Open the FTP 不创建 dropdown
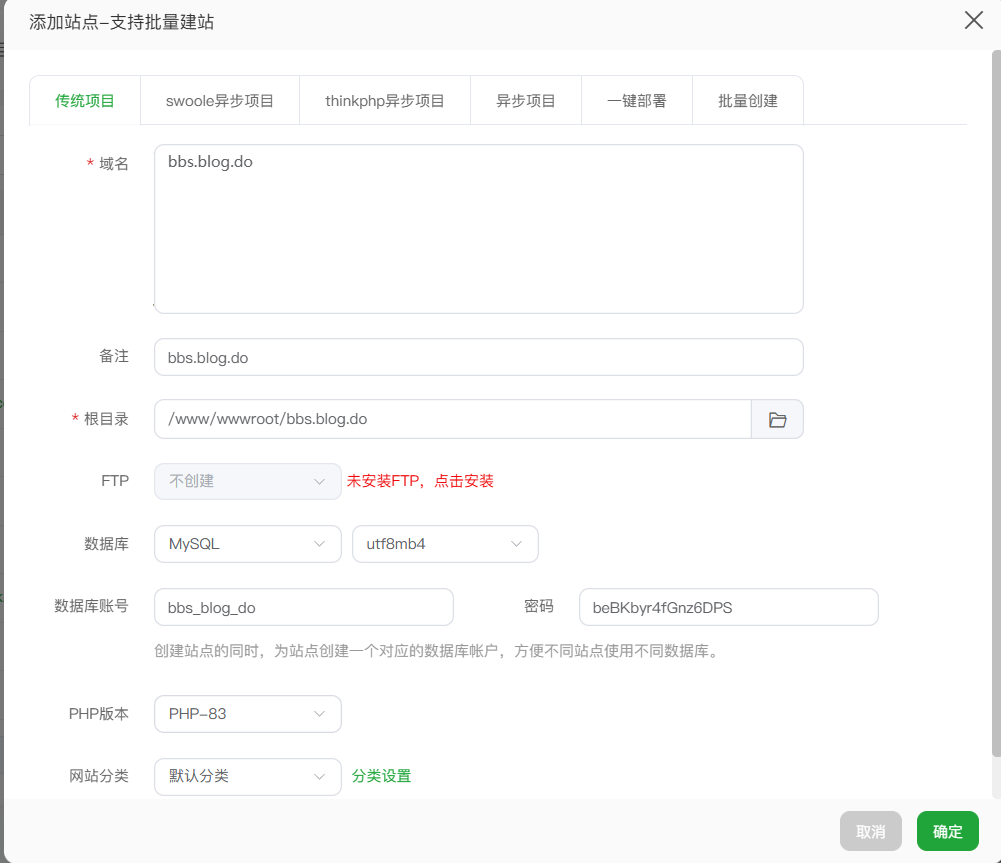Viewport: 1001px width, 863px height. point(248,481)
